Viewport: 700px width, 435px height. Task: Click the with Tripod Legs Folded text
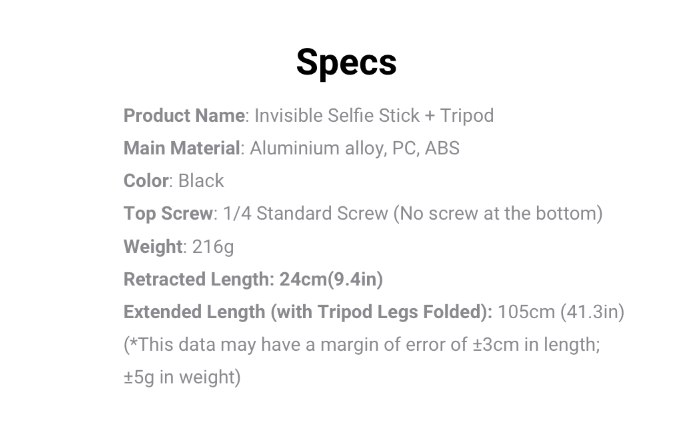(381, 312)
